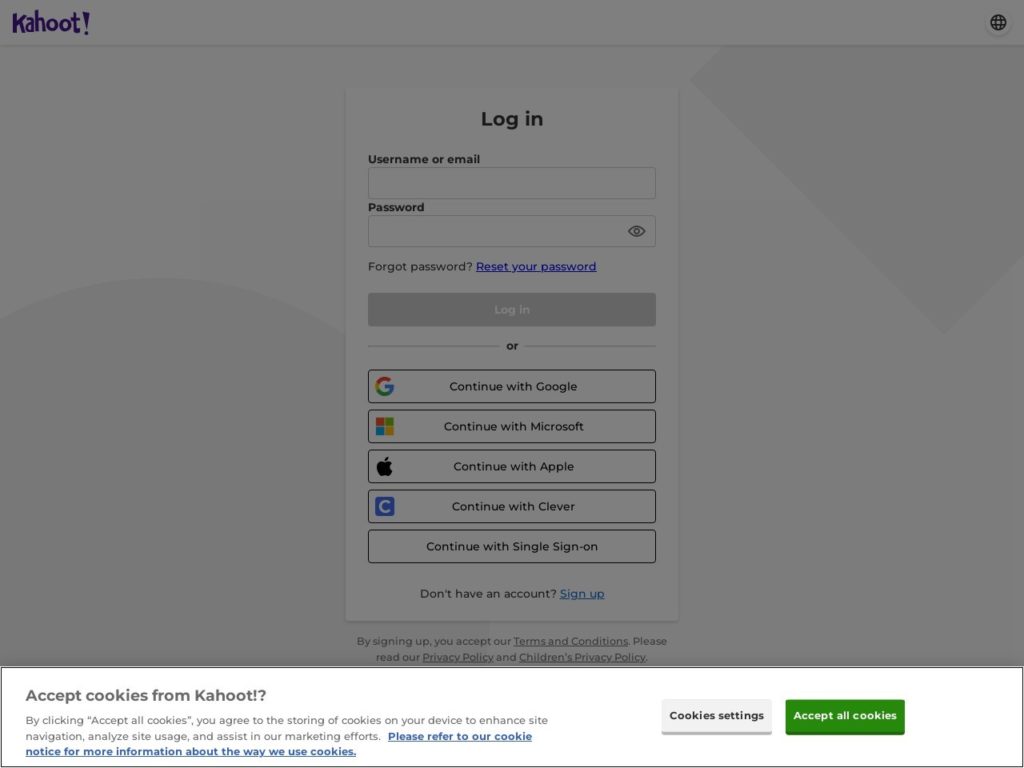The height and width of the screenshot is (768, 1024).
Task: Click Reset your password
Action: coord(536,266)
